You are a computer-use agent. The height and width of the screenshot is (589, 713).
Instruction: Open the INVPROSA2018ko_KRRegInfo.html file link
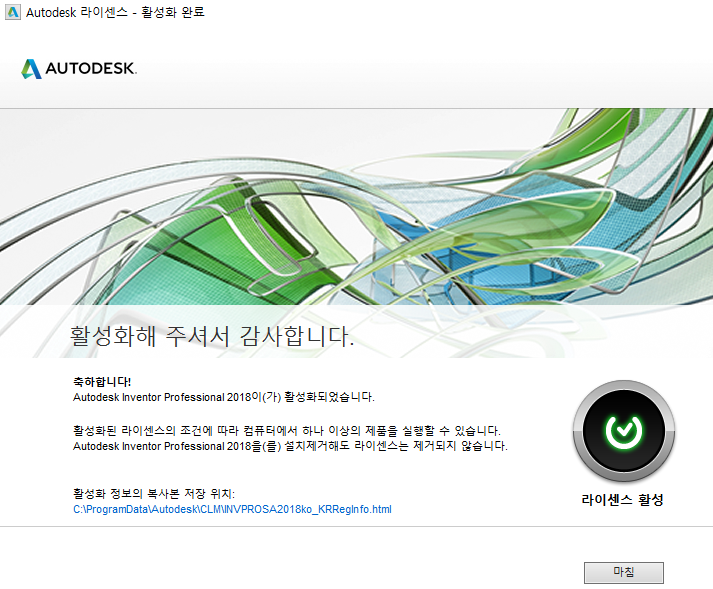(232, 509)
